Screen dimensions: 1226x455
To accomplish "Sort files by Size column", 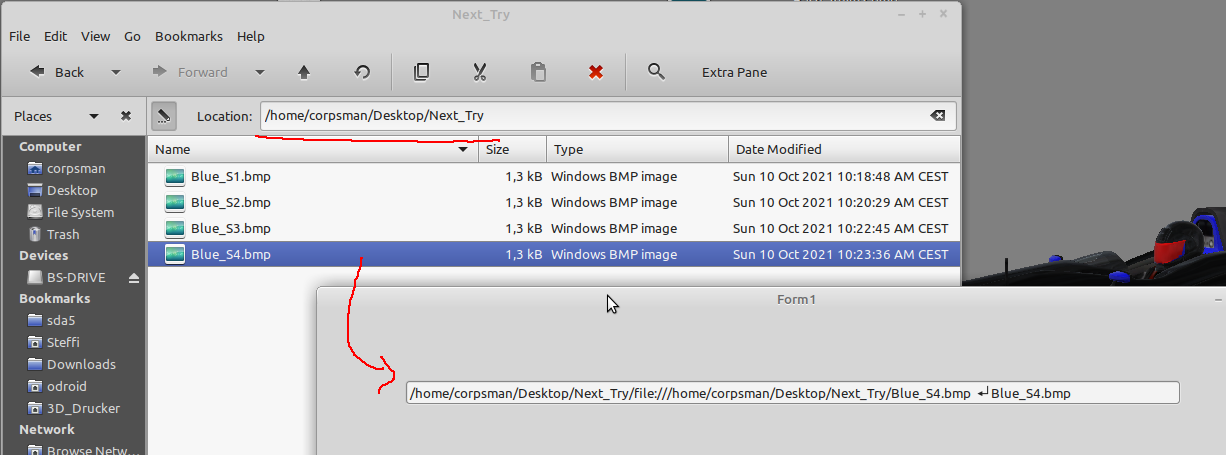I will pos(512,149).
